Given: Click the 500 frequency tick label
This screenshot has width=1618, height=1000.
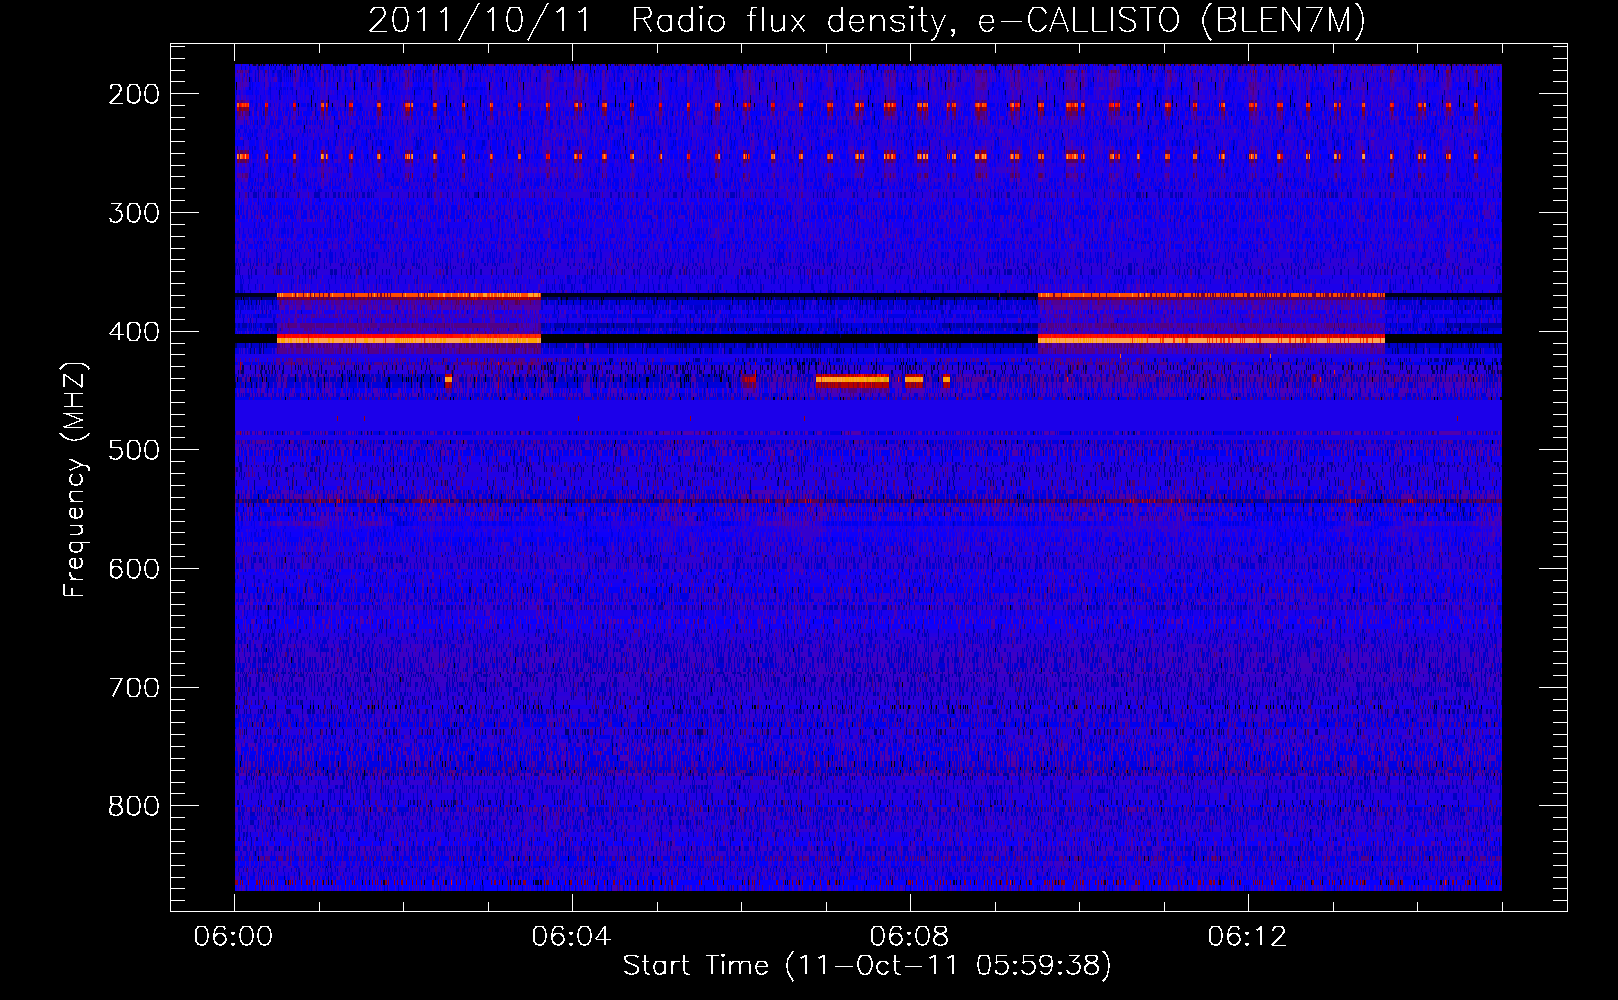Looking at the screenshot, I should point(134,450).
